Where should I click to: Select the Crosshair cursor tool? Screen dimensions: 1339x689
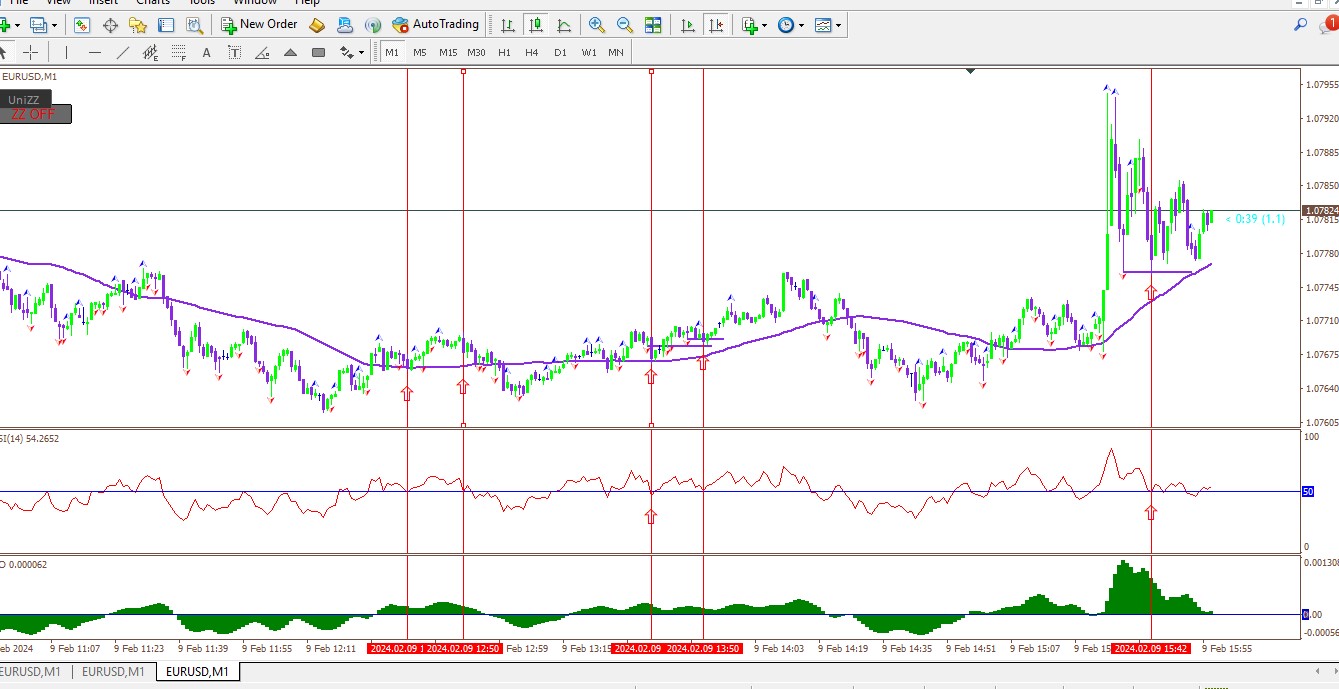[31, 52]
